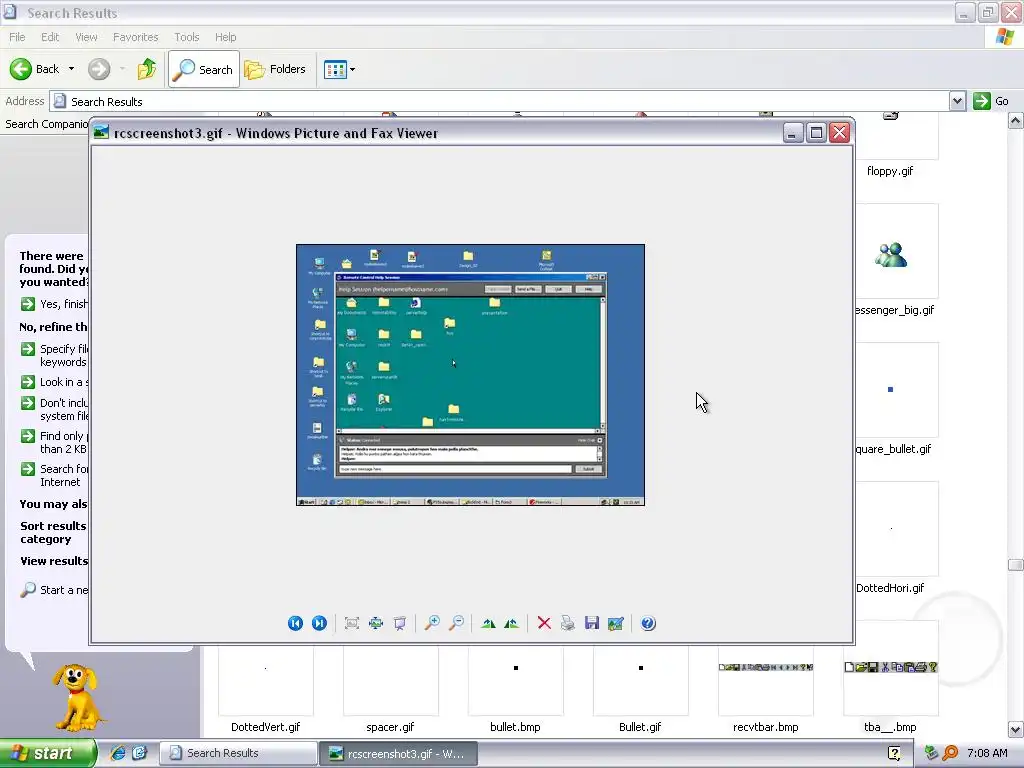Go to next image in Picture Viewer
The image size is (1024, 768).
(x=319, y=623)
